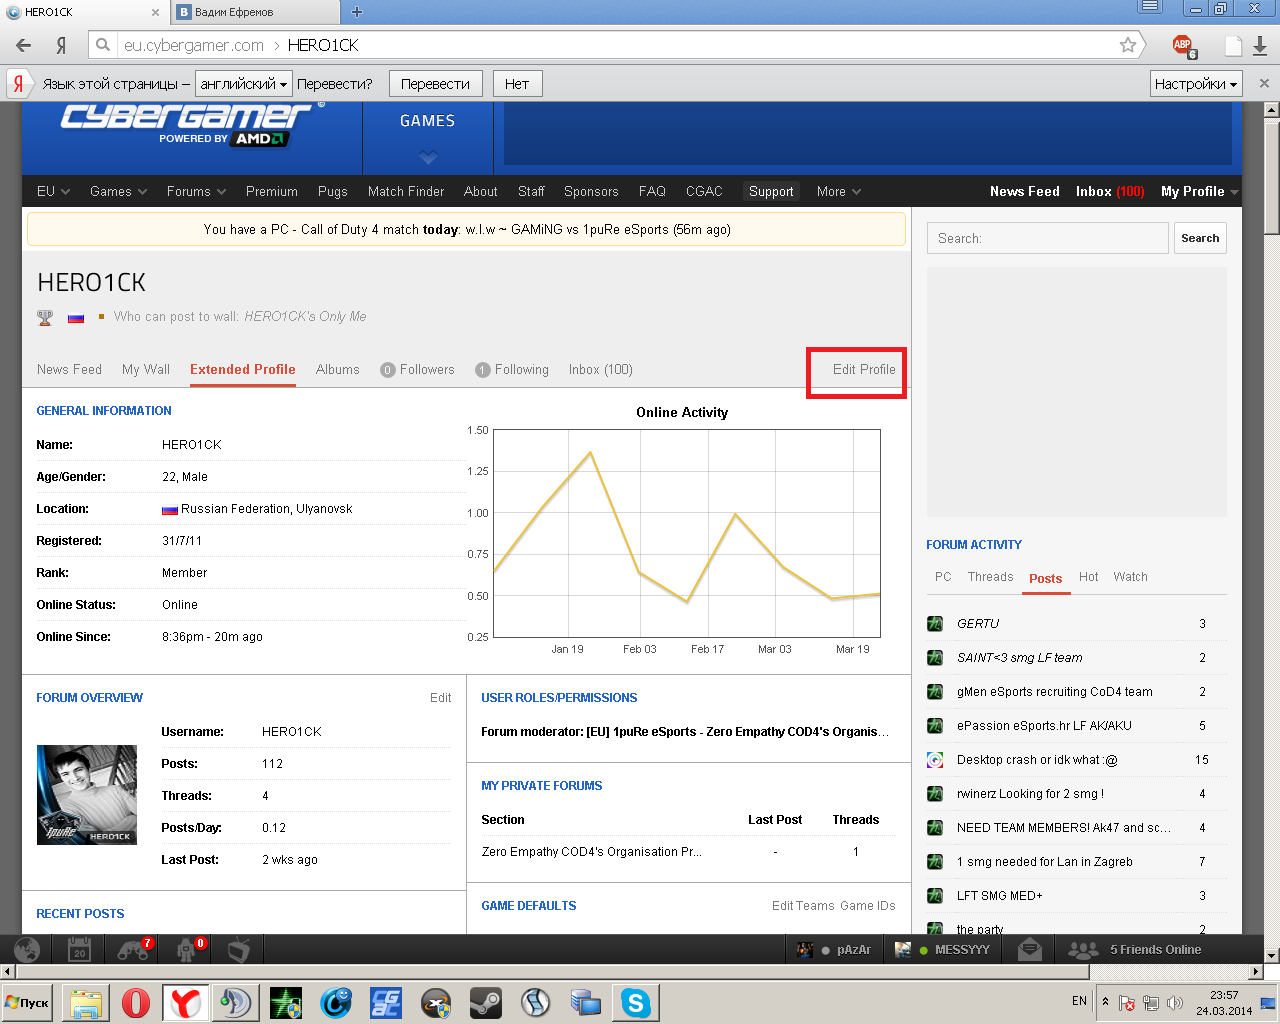
Task: Click inside the Search input field
Action: [x=1048, y=239]
